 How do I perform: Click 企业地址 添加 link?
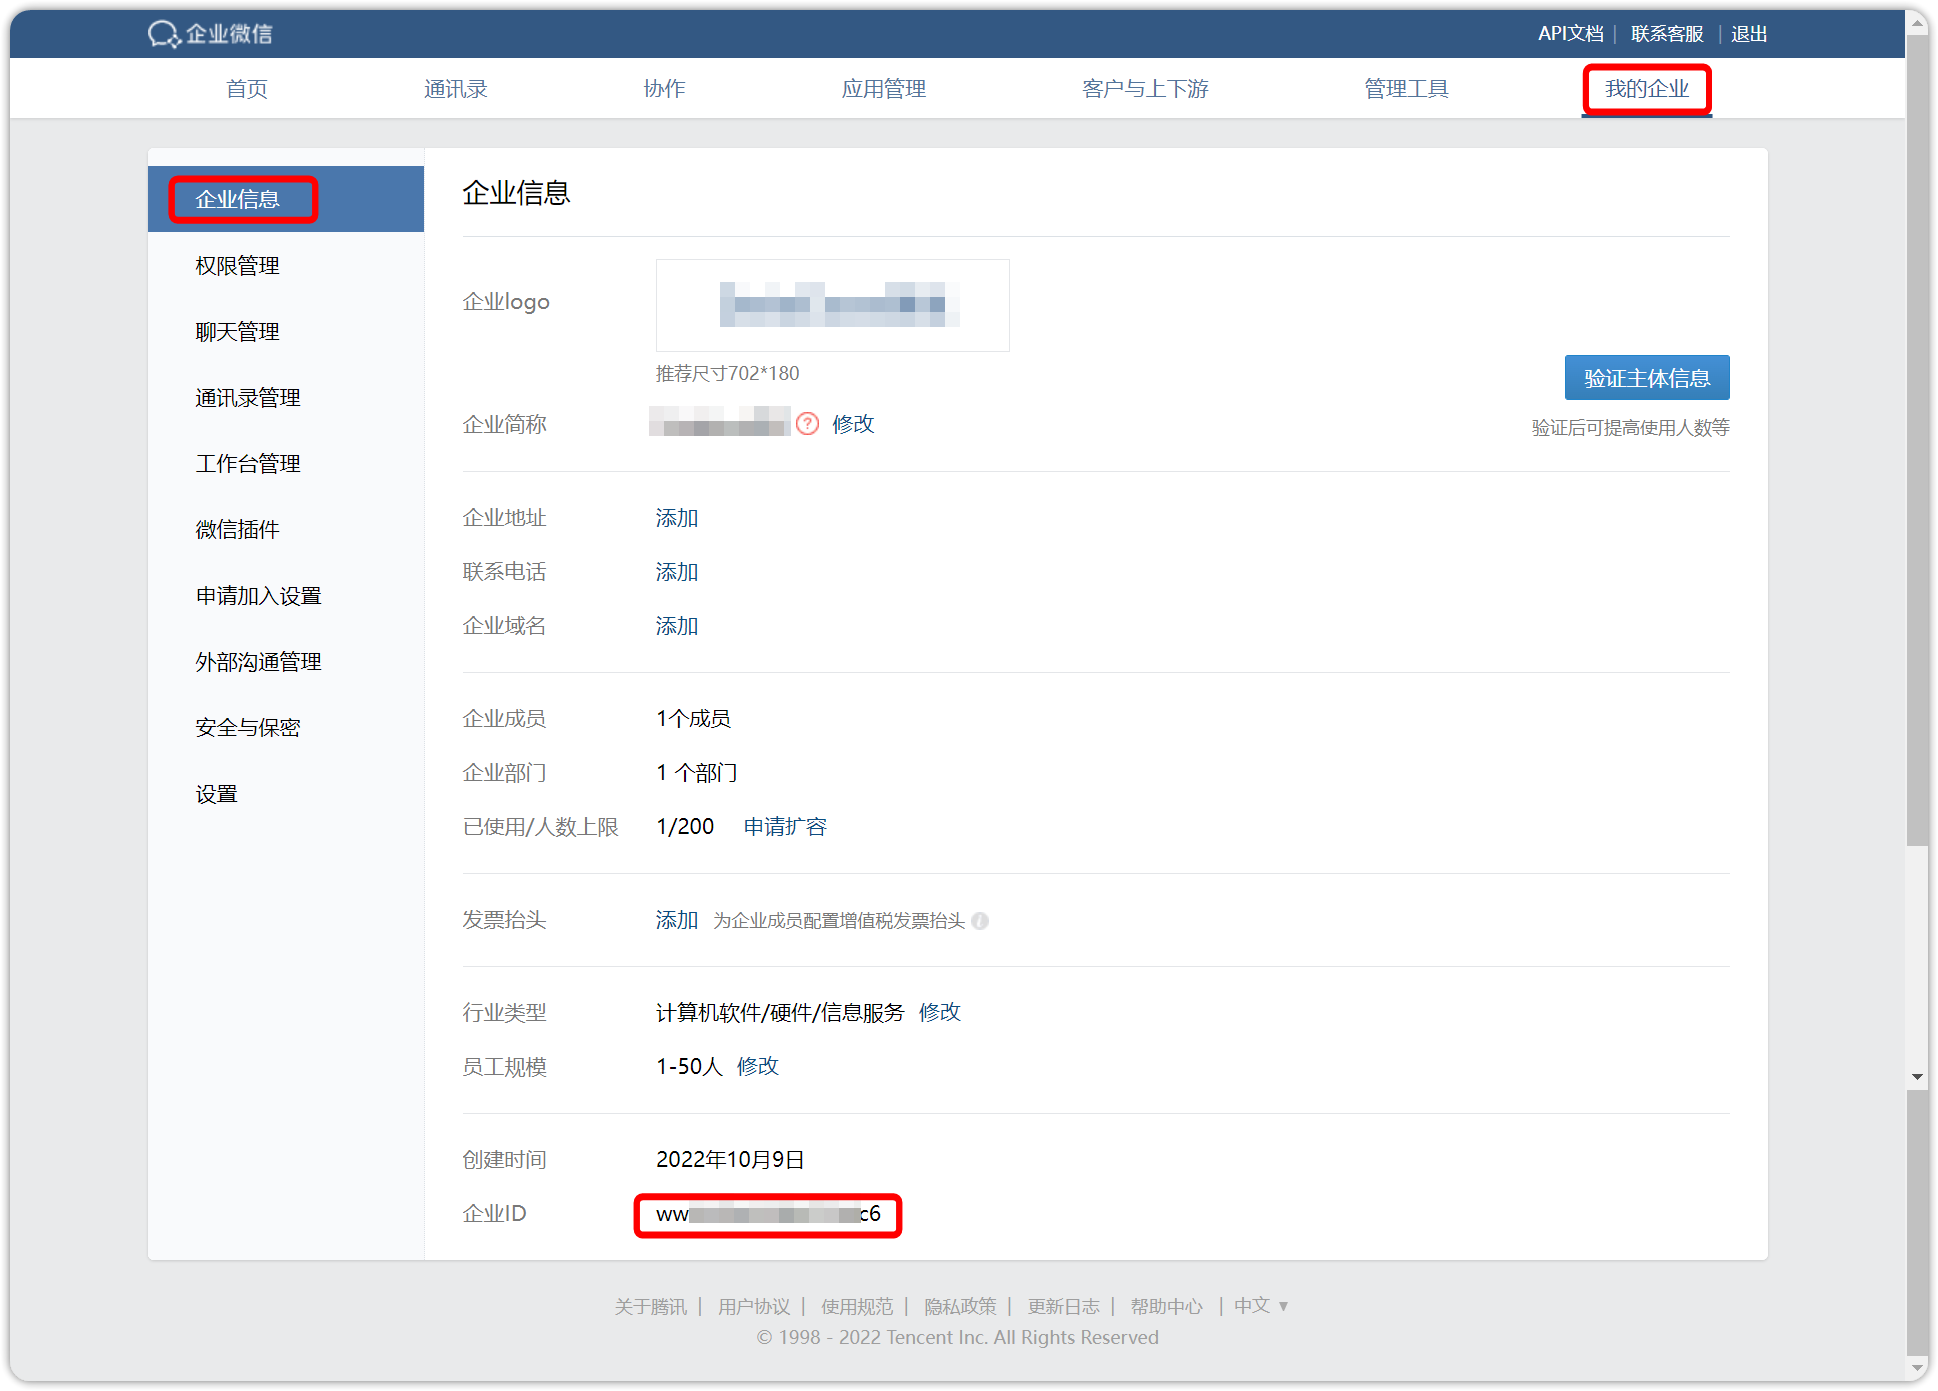[x=676, y=518]
